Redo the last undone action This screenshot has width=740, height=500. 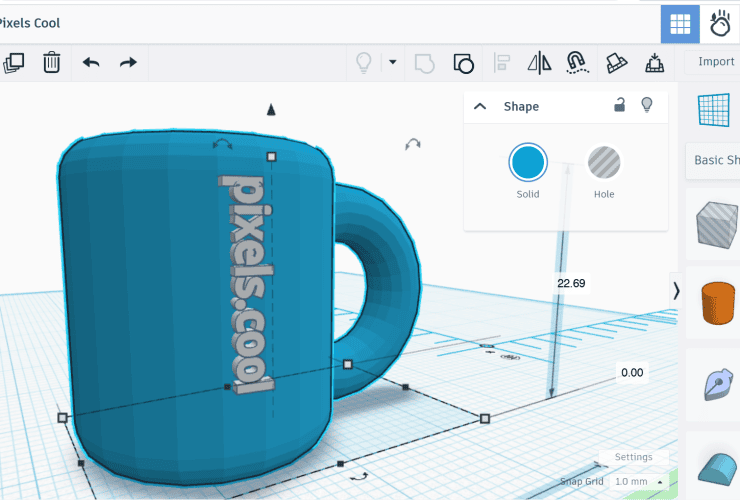(x=128, y=62)
